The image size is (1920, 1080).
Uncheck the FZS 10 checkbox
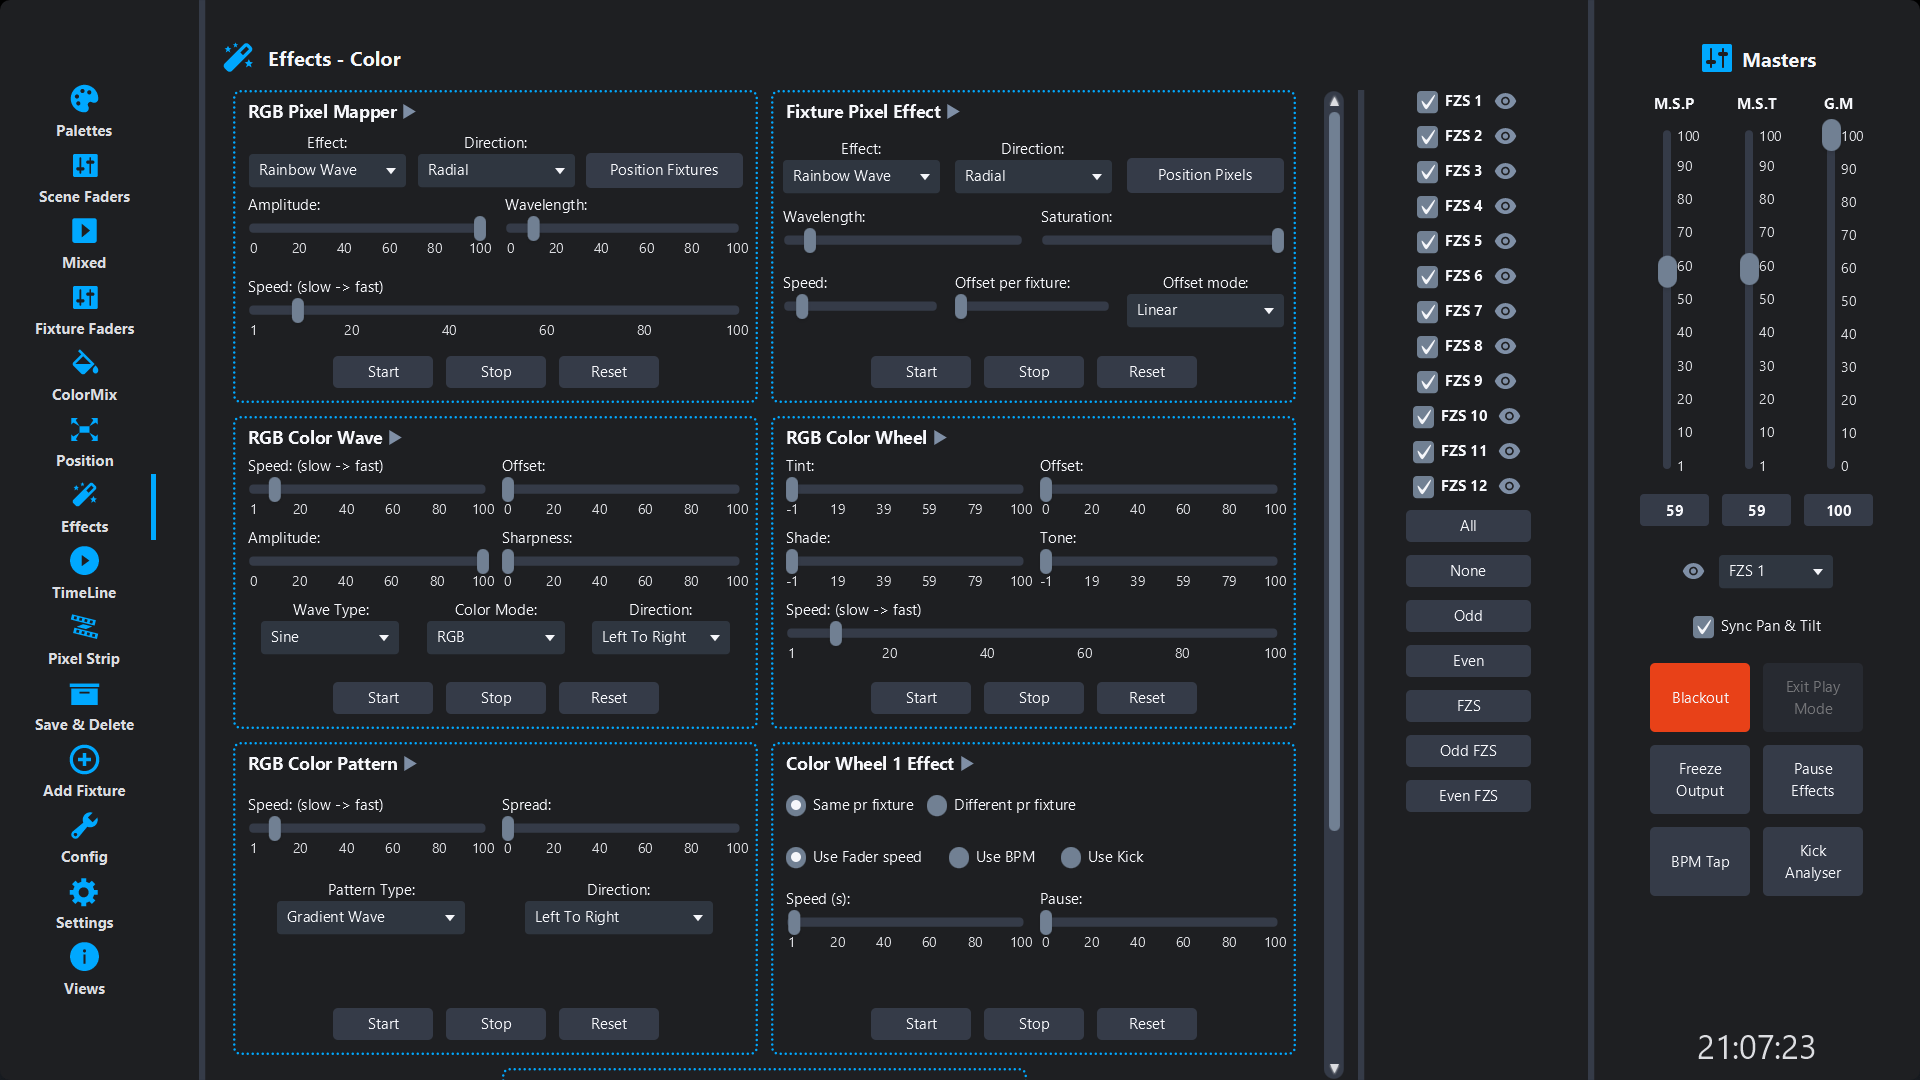tap(1424, 417)
